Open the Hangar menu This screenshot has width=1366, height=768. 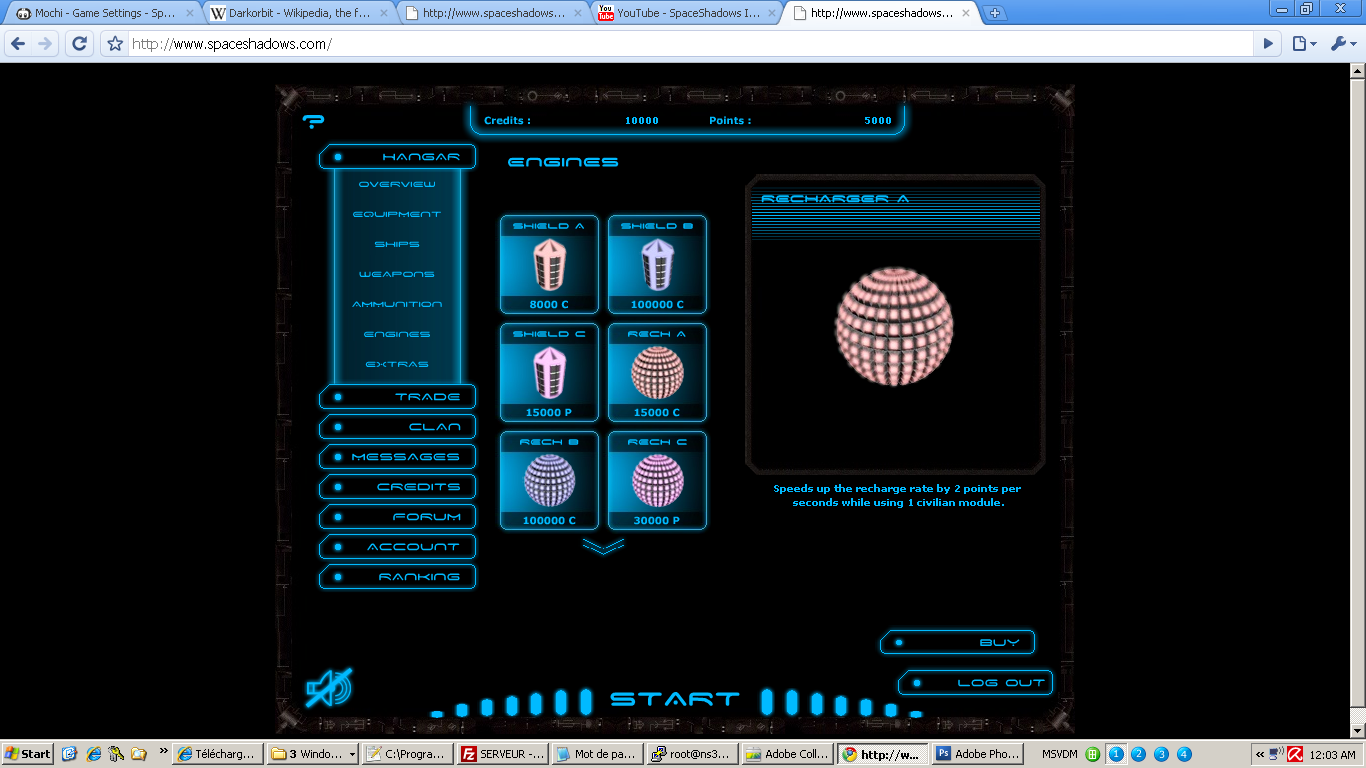(397, 157)
